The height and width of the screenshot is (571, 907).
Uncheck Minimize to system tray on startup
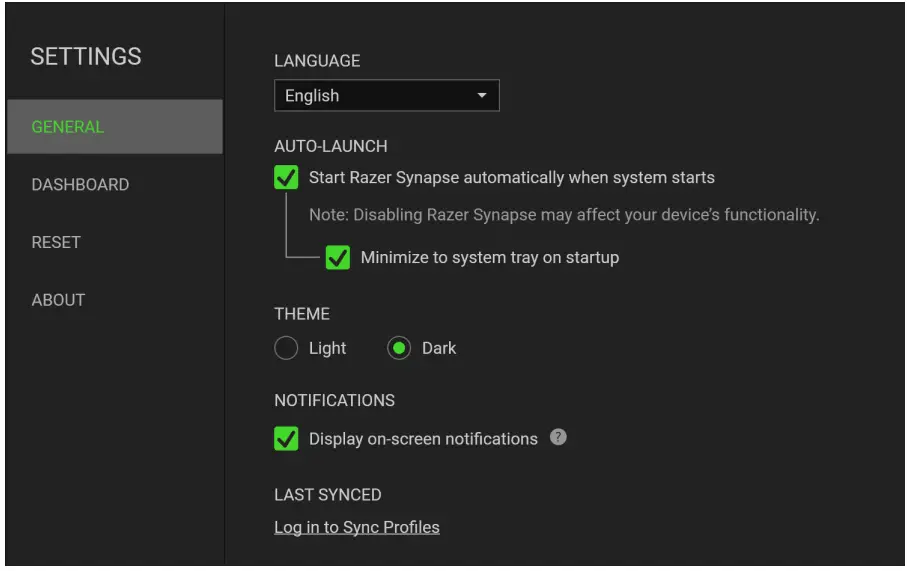coord(338,258)
